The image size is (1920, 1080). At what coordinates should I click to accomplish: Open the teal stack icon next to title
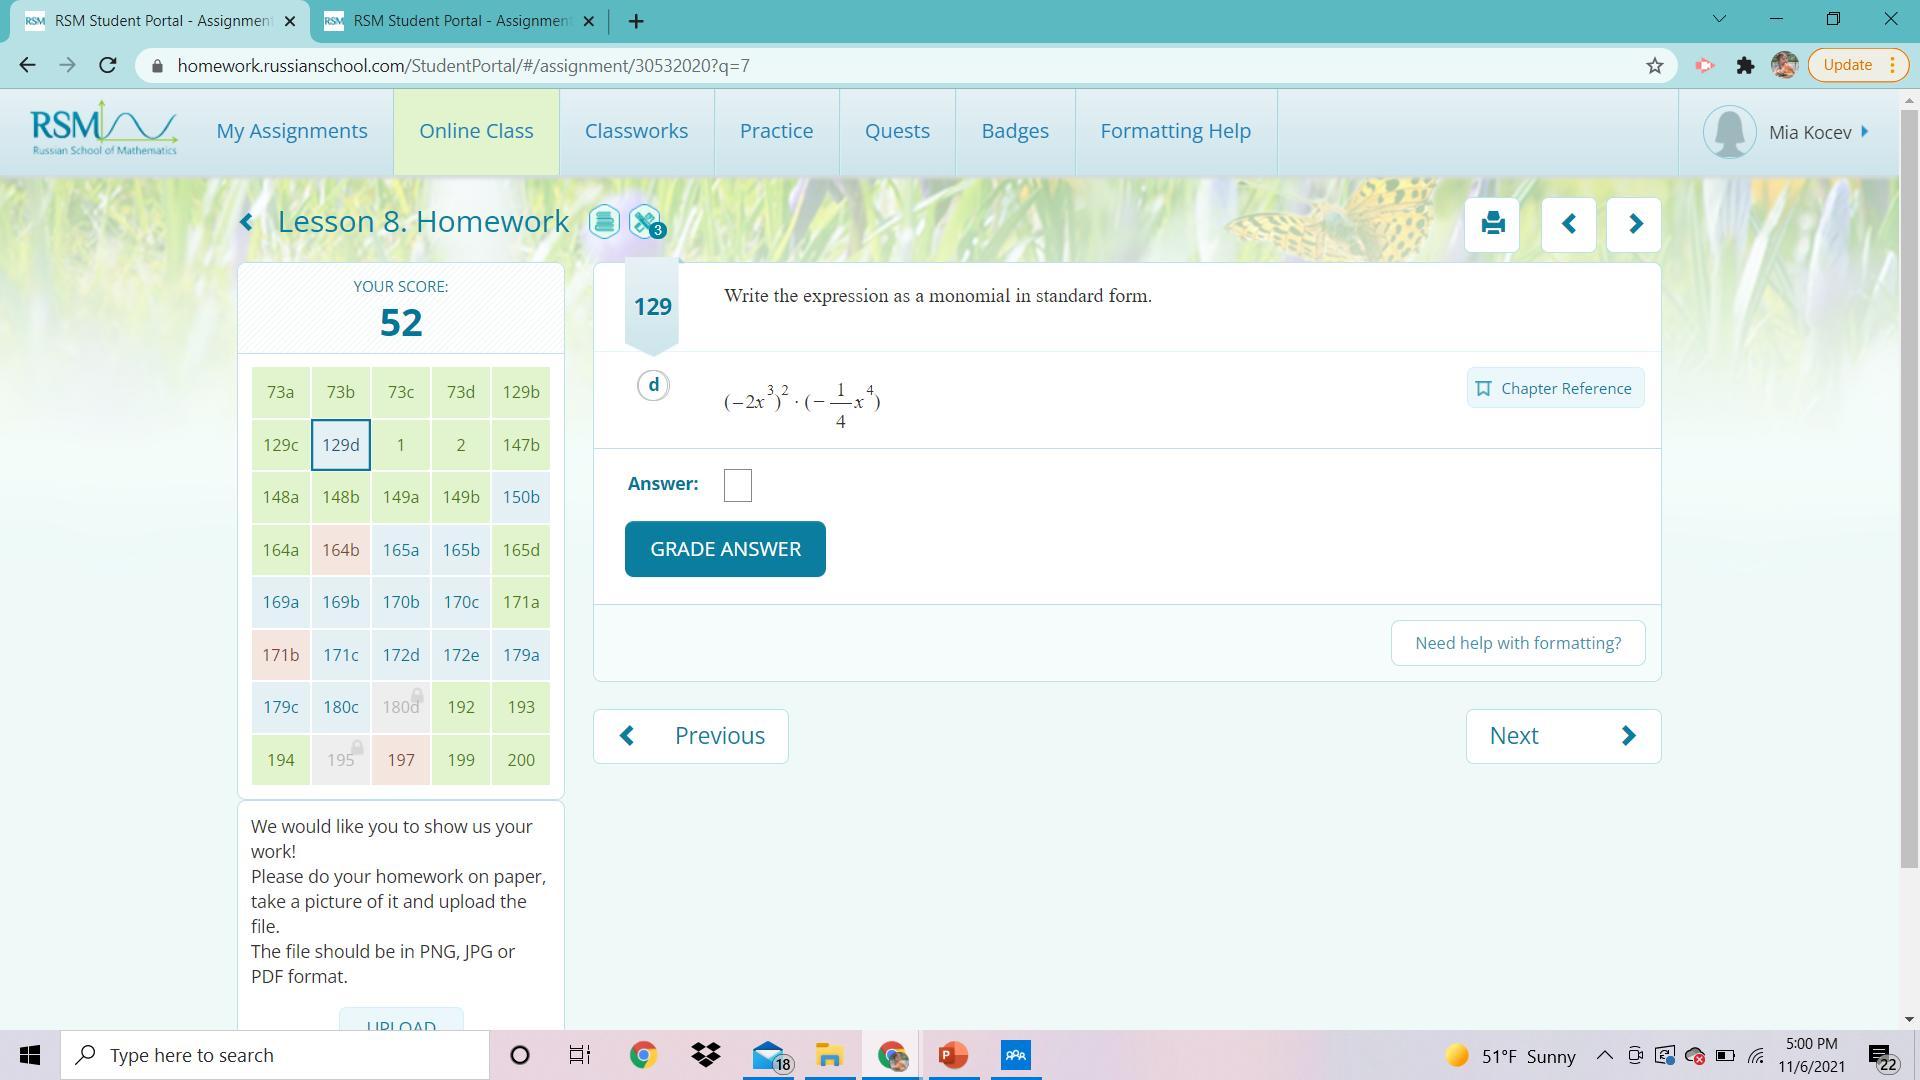click(604, 221)
